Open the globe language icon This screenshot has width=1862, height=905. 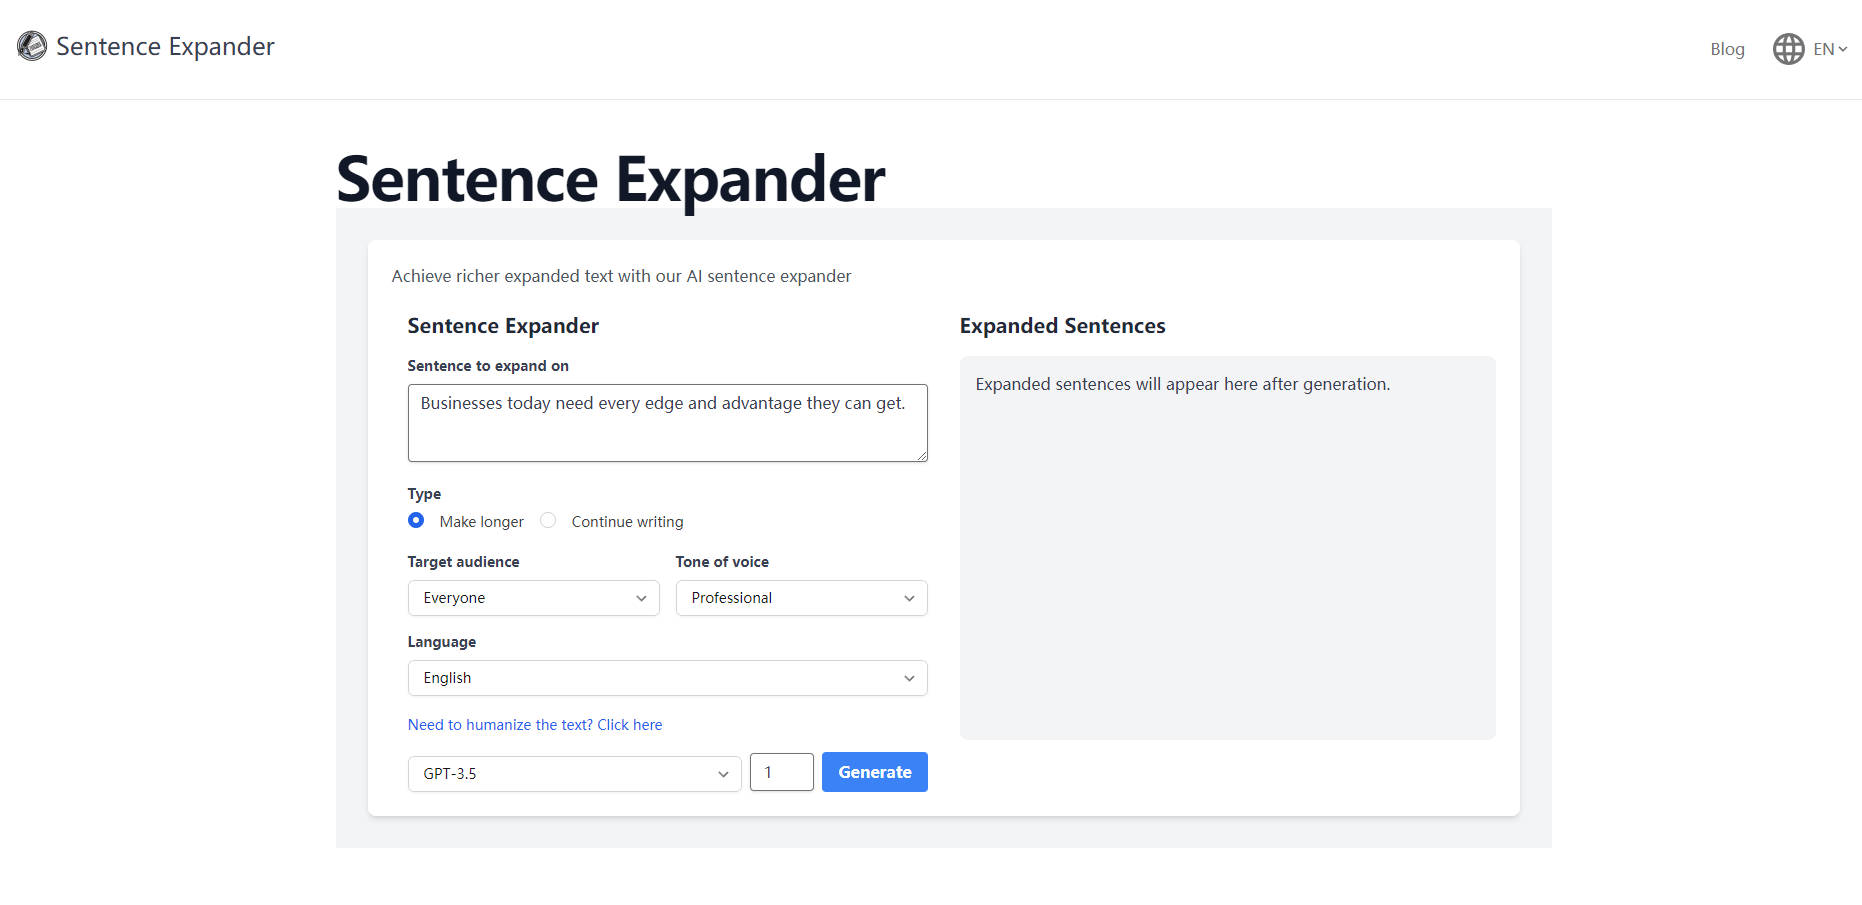(1789, 48)
